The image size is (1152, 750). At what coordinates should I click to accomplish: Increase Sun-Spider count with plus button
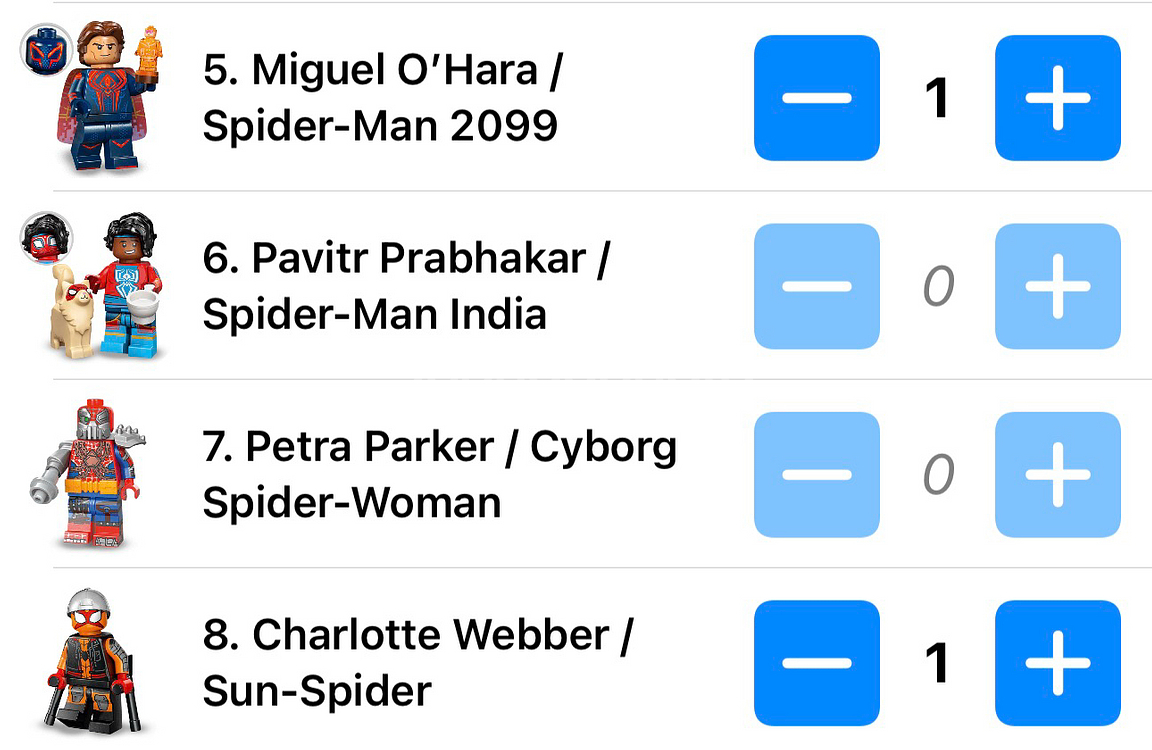coord(1057,662)
